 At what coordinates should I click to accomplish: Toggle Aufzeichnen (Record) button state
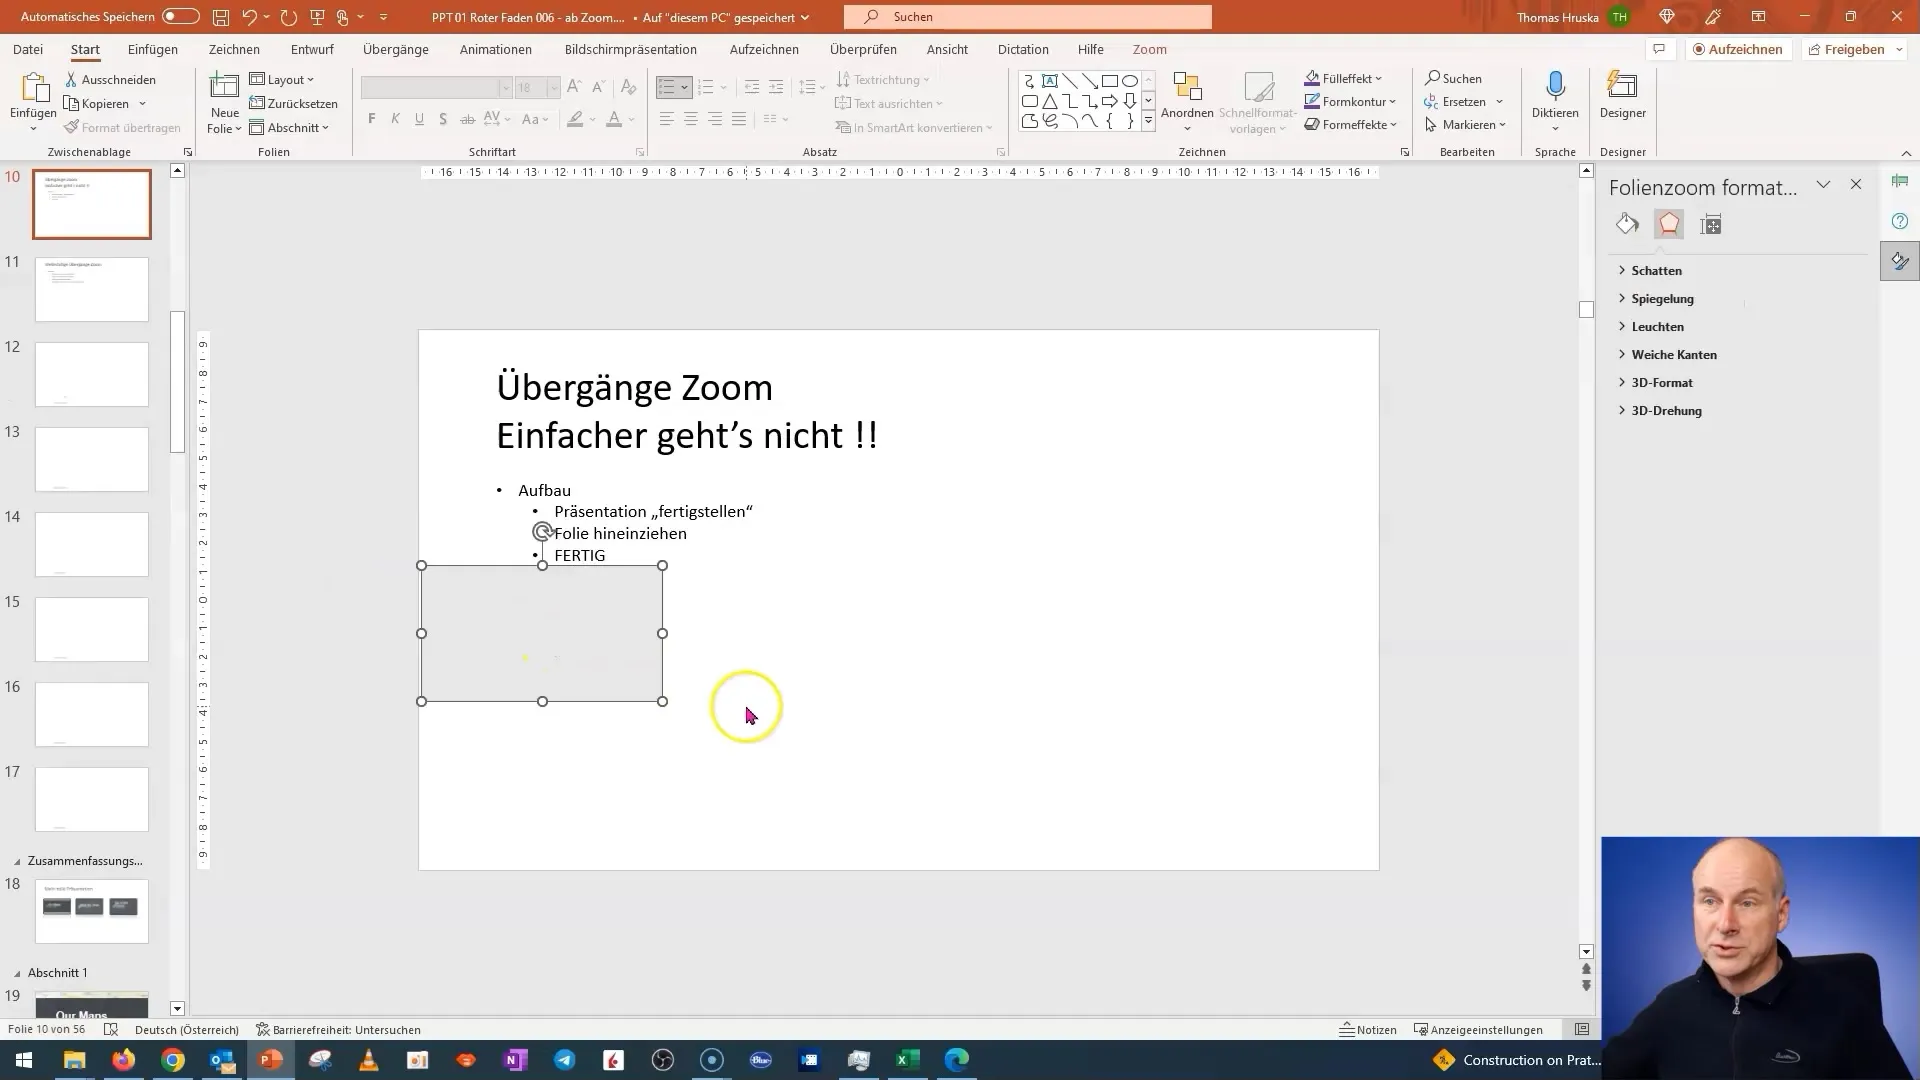click(1738, 49)
